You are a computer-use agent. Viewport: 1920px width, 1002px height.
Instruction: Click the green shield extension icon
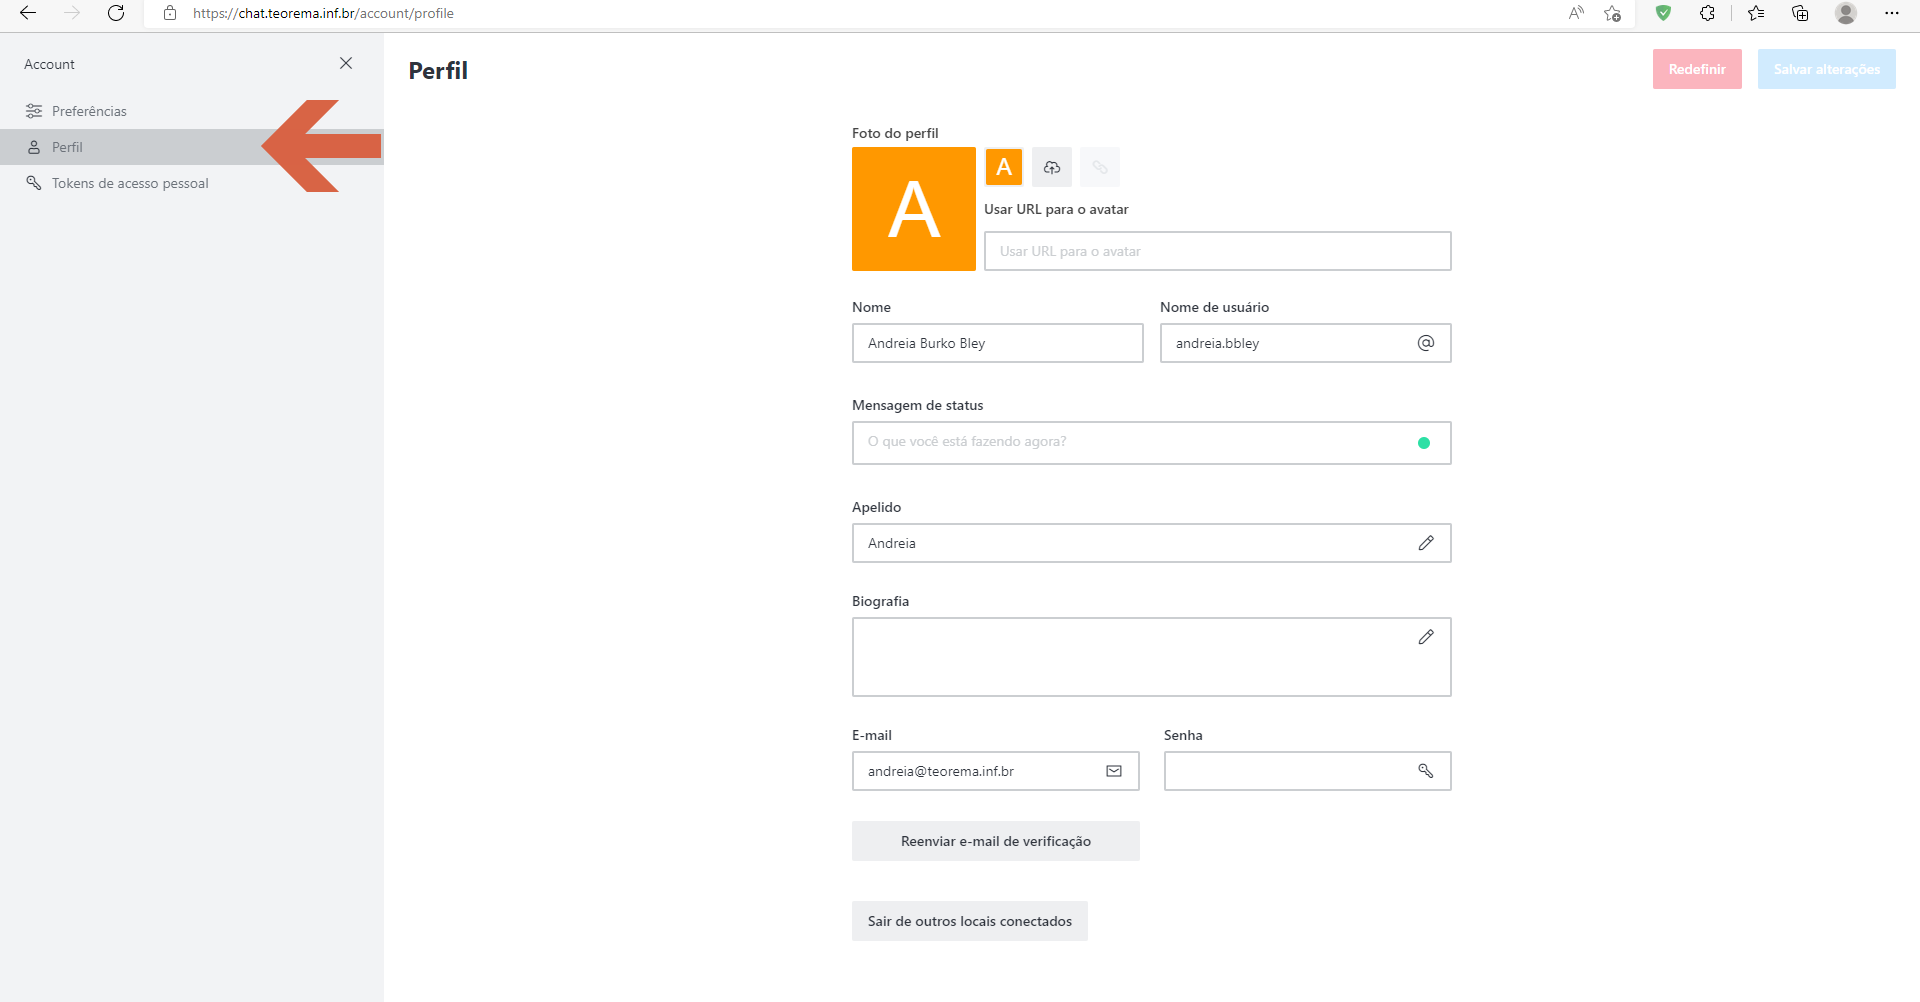click(x=1663, y=13)
